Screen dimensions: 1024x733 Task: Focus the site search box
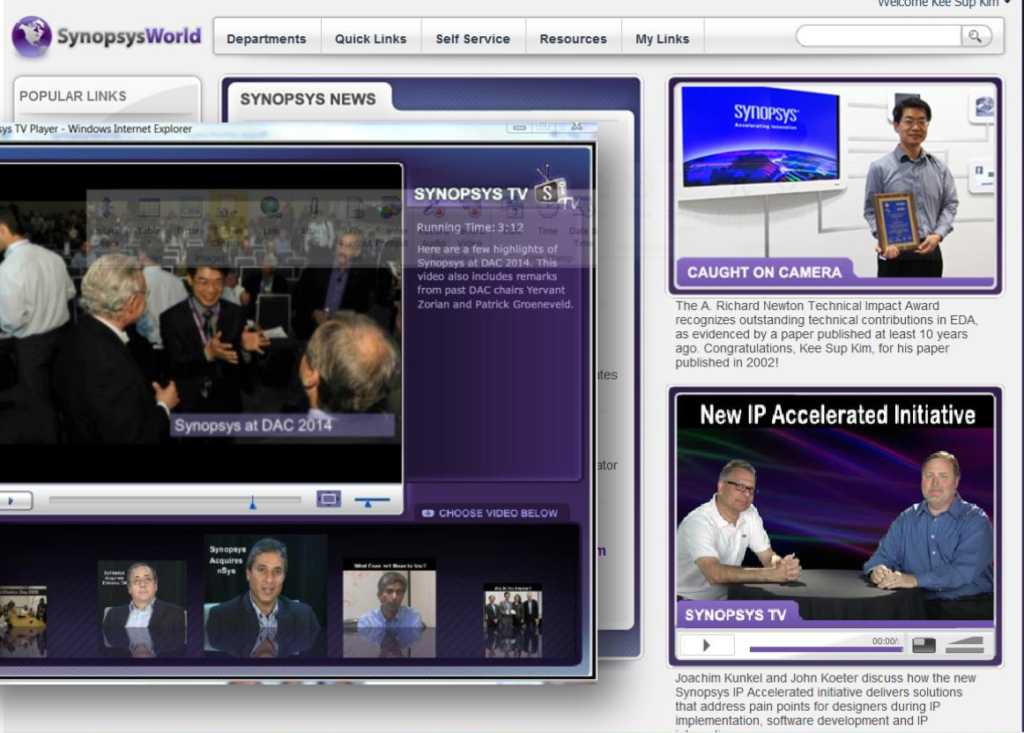pos(878,36)
